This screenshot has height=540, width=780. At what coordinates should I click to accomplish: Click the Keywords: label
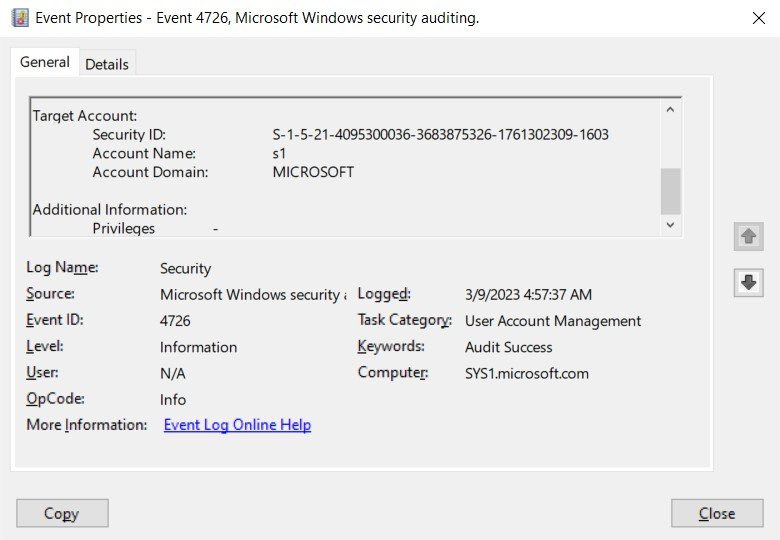[391, 346]
